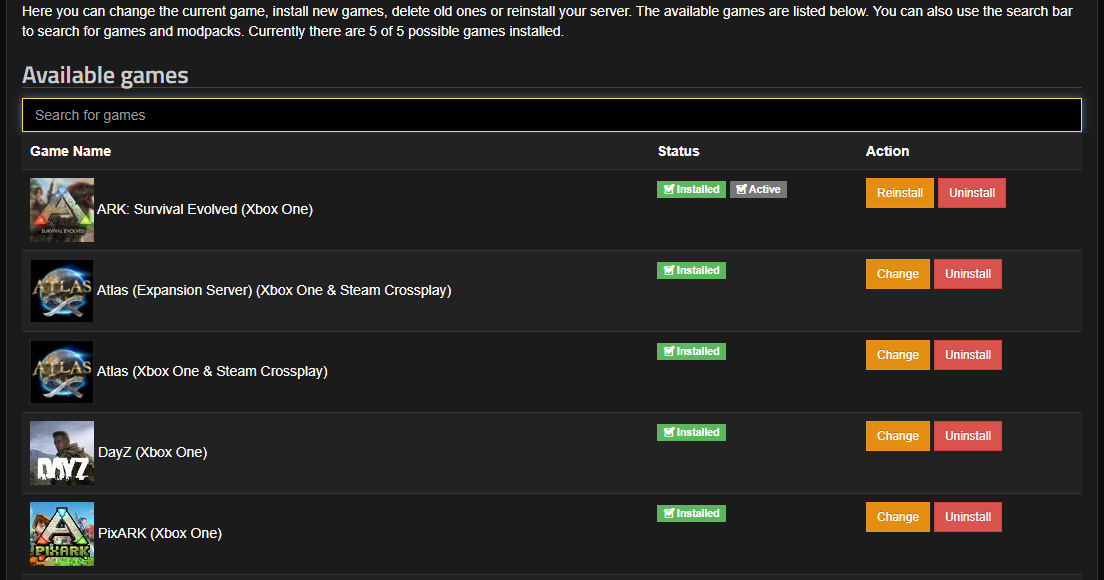Click the PixARK game thumbnail
1104x580 pixels.
click(x=62, y=534)
